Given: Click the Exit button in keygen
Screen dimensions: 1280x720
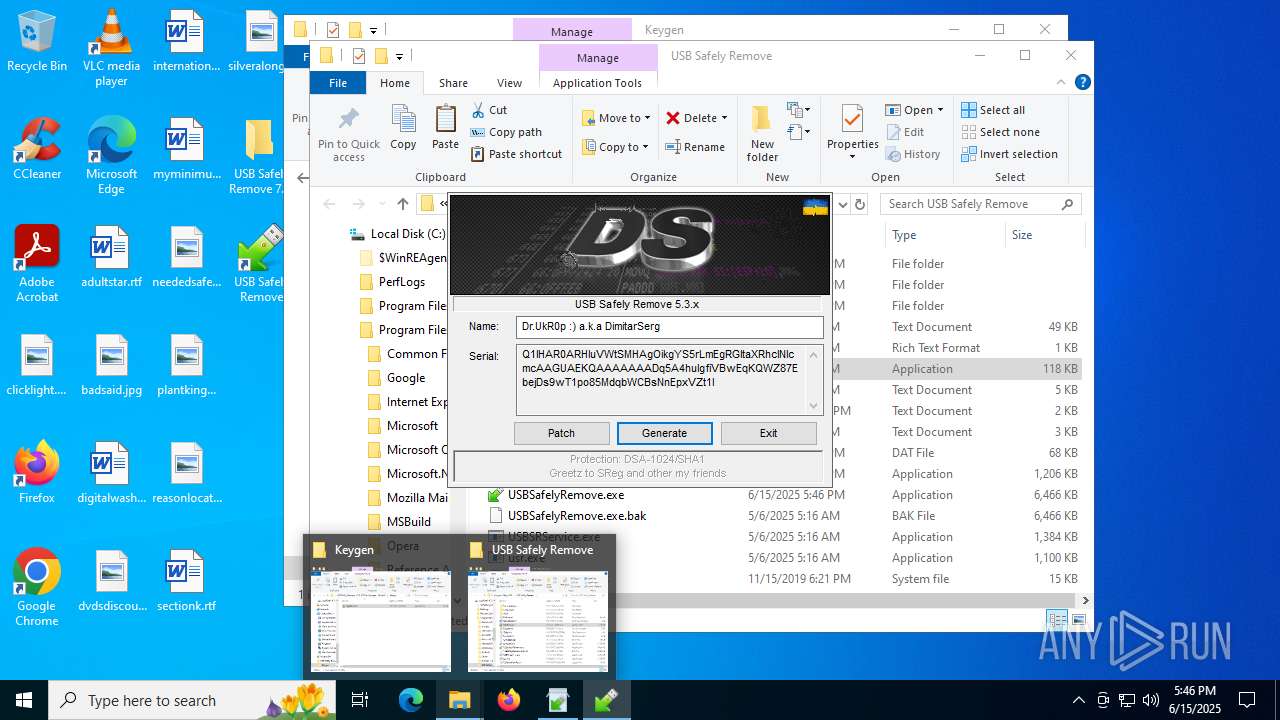Looking at the screenshot, I should (768, 433).
